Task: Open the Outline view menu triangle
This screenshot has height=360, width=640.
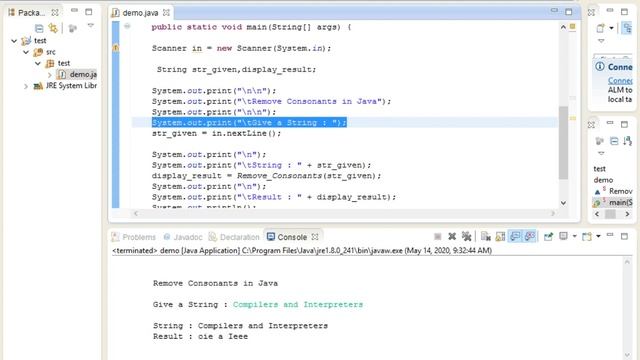Action: pyautogui.click(x=601, y=153)
